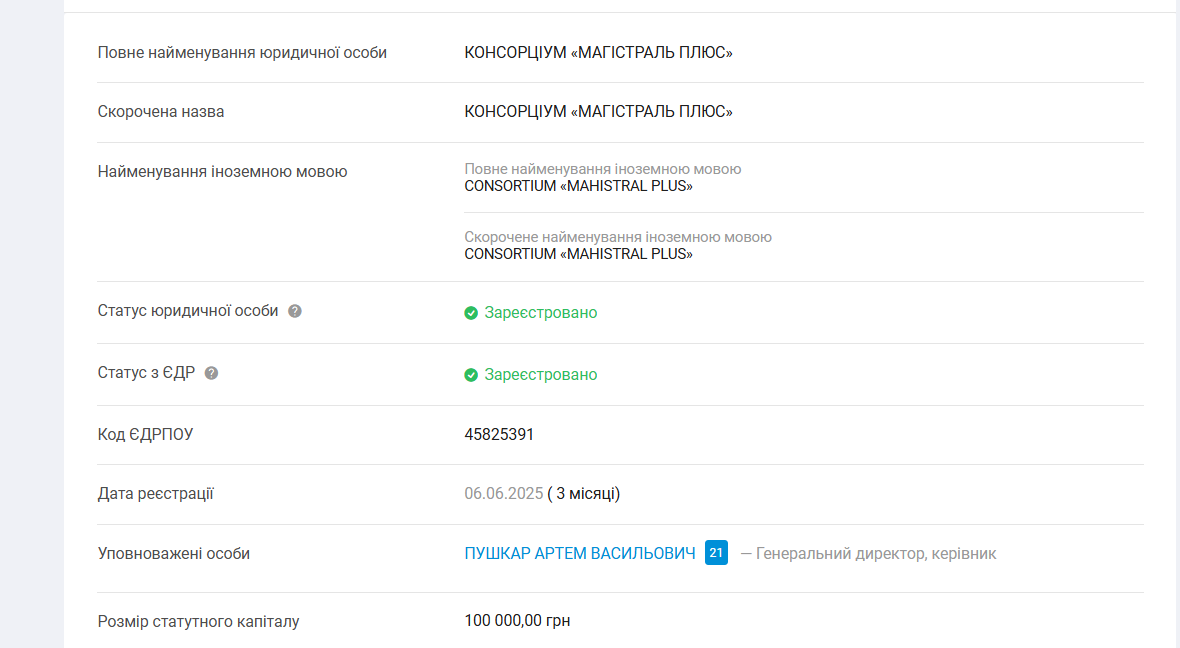1180x648 pixels.
Task: Click the blue "21" badge
Action: (716, 553)
